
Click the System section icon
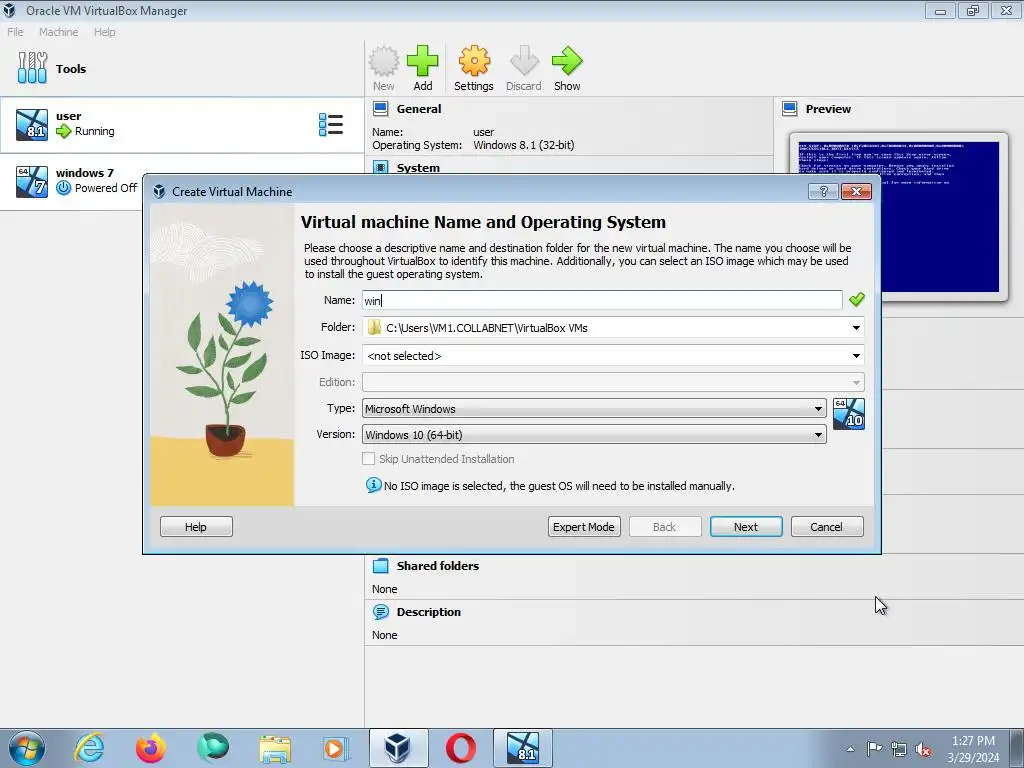(x=381, y=167)
